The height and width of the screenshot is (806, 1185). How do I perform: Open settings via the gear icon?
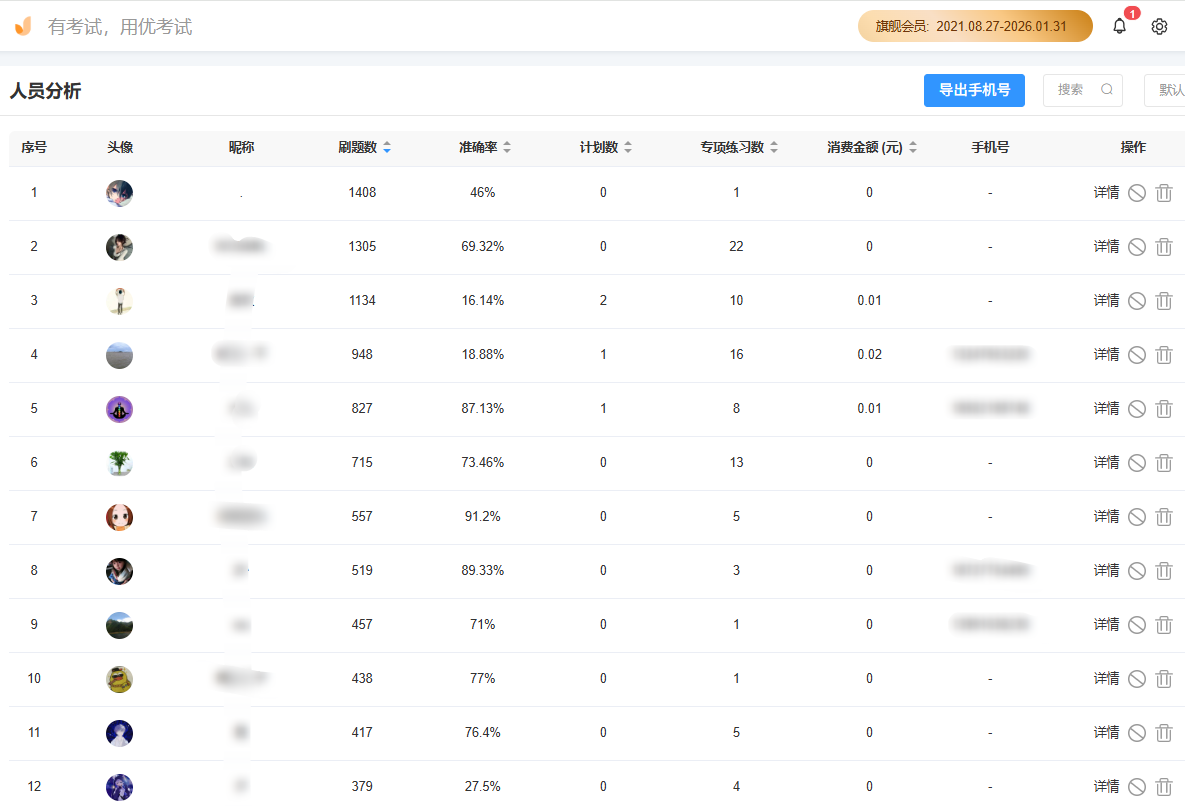pyautogui.click(x=1159, y=27)
